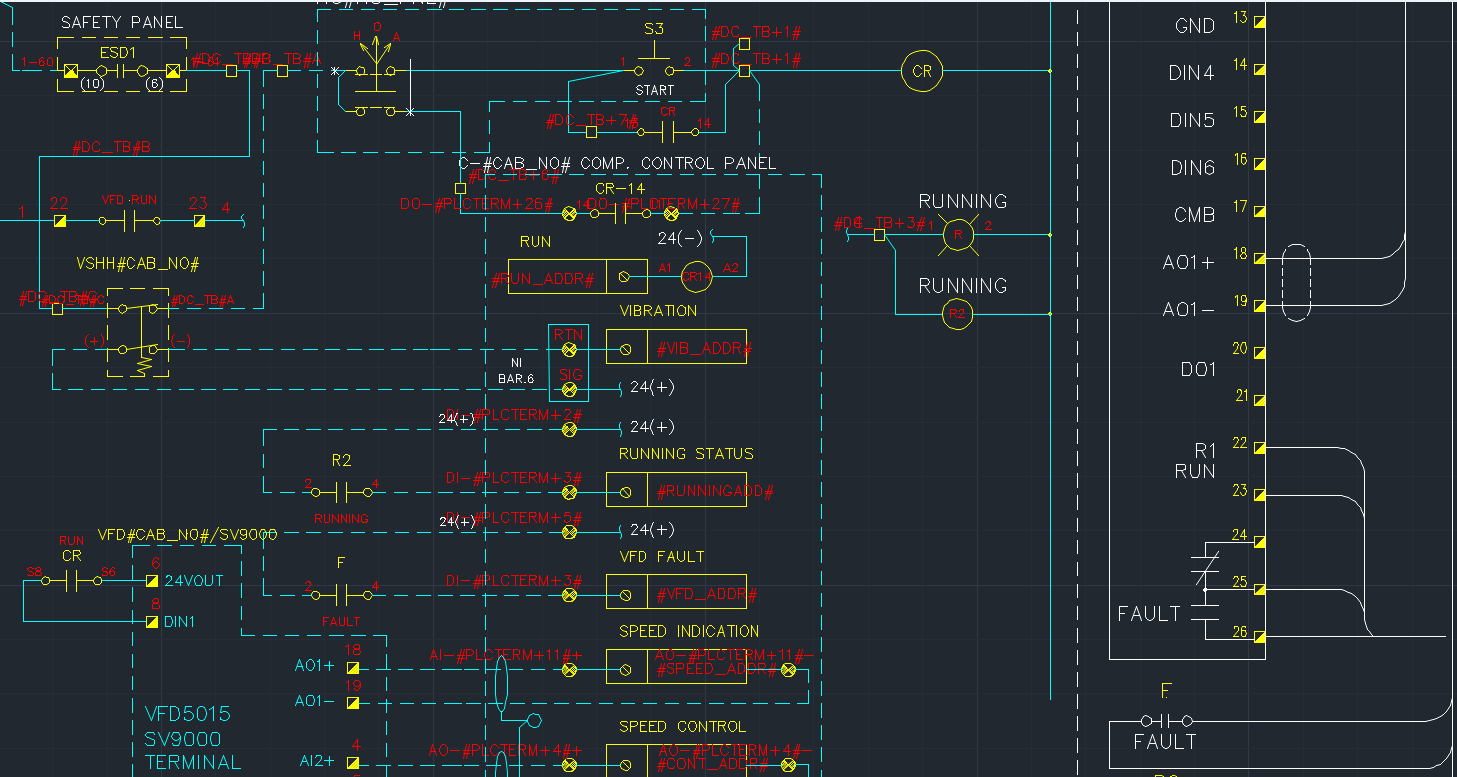Select the RUNNING pilot lamp marked R
Screen dimensions: 1457x777
tap(957, 235)
